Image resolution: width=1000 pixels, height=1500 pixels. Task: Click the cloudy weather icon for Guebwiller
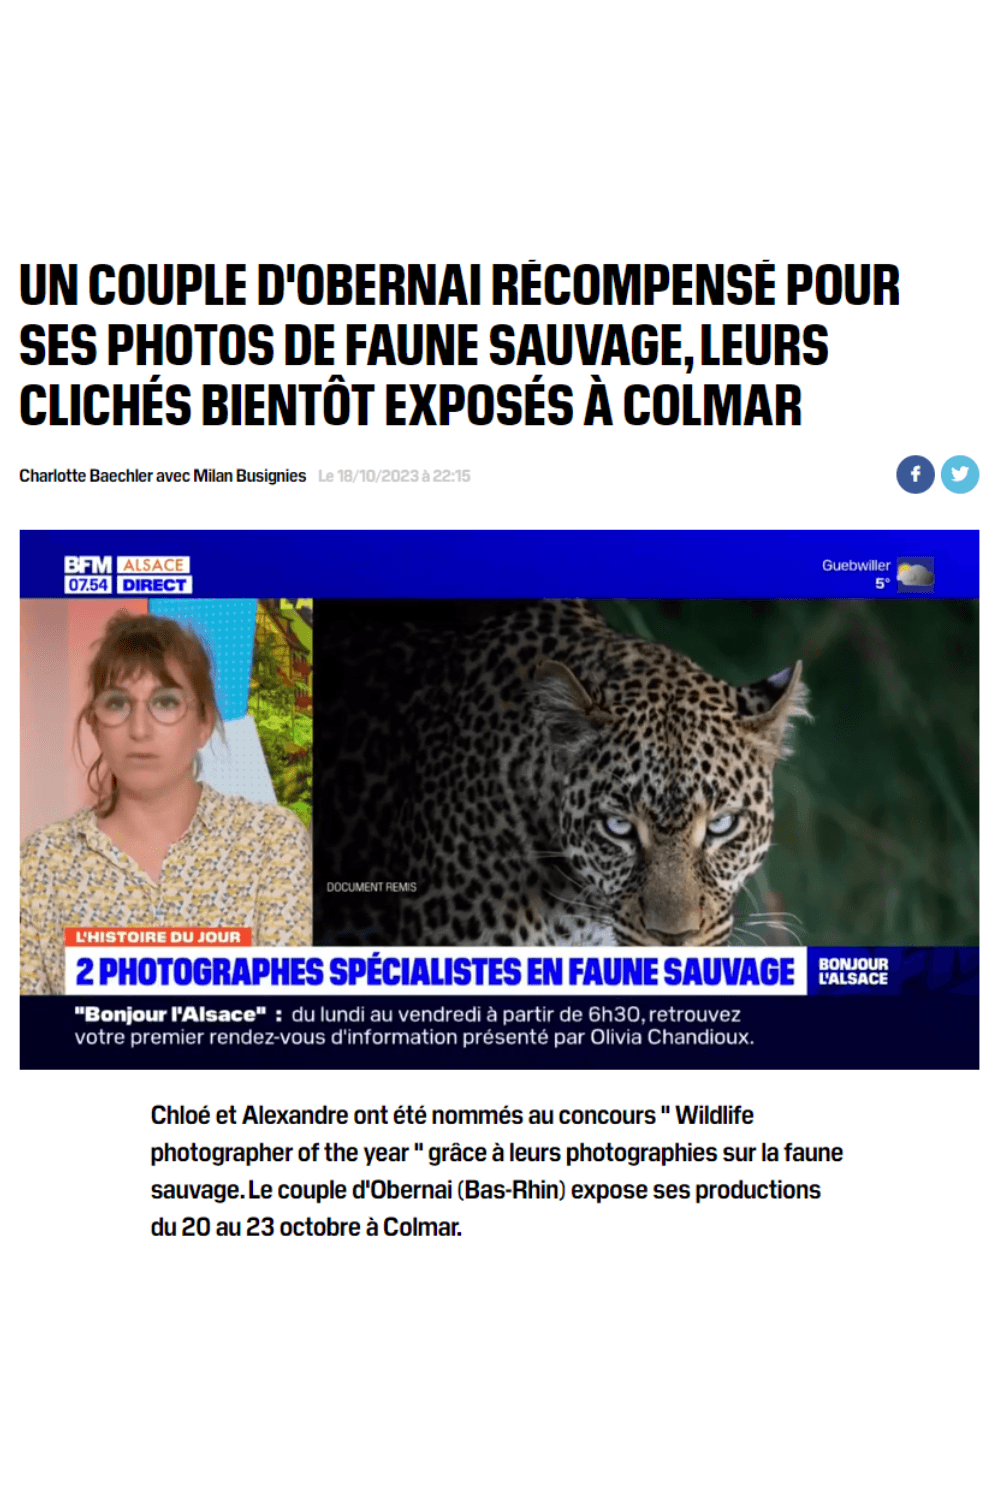pyautogui.click(x=915, y=574)
